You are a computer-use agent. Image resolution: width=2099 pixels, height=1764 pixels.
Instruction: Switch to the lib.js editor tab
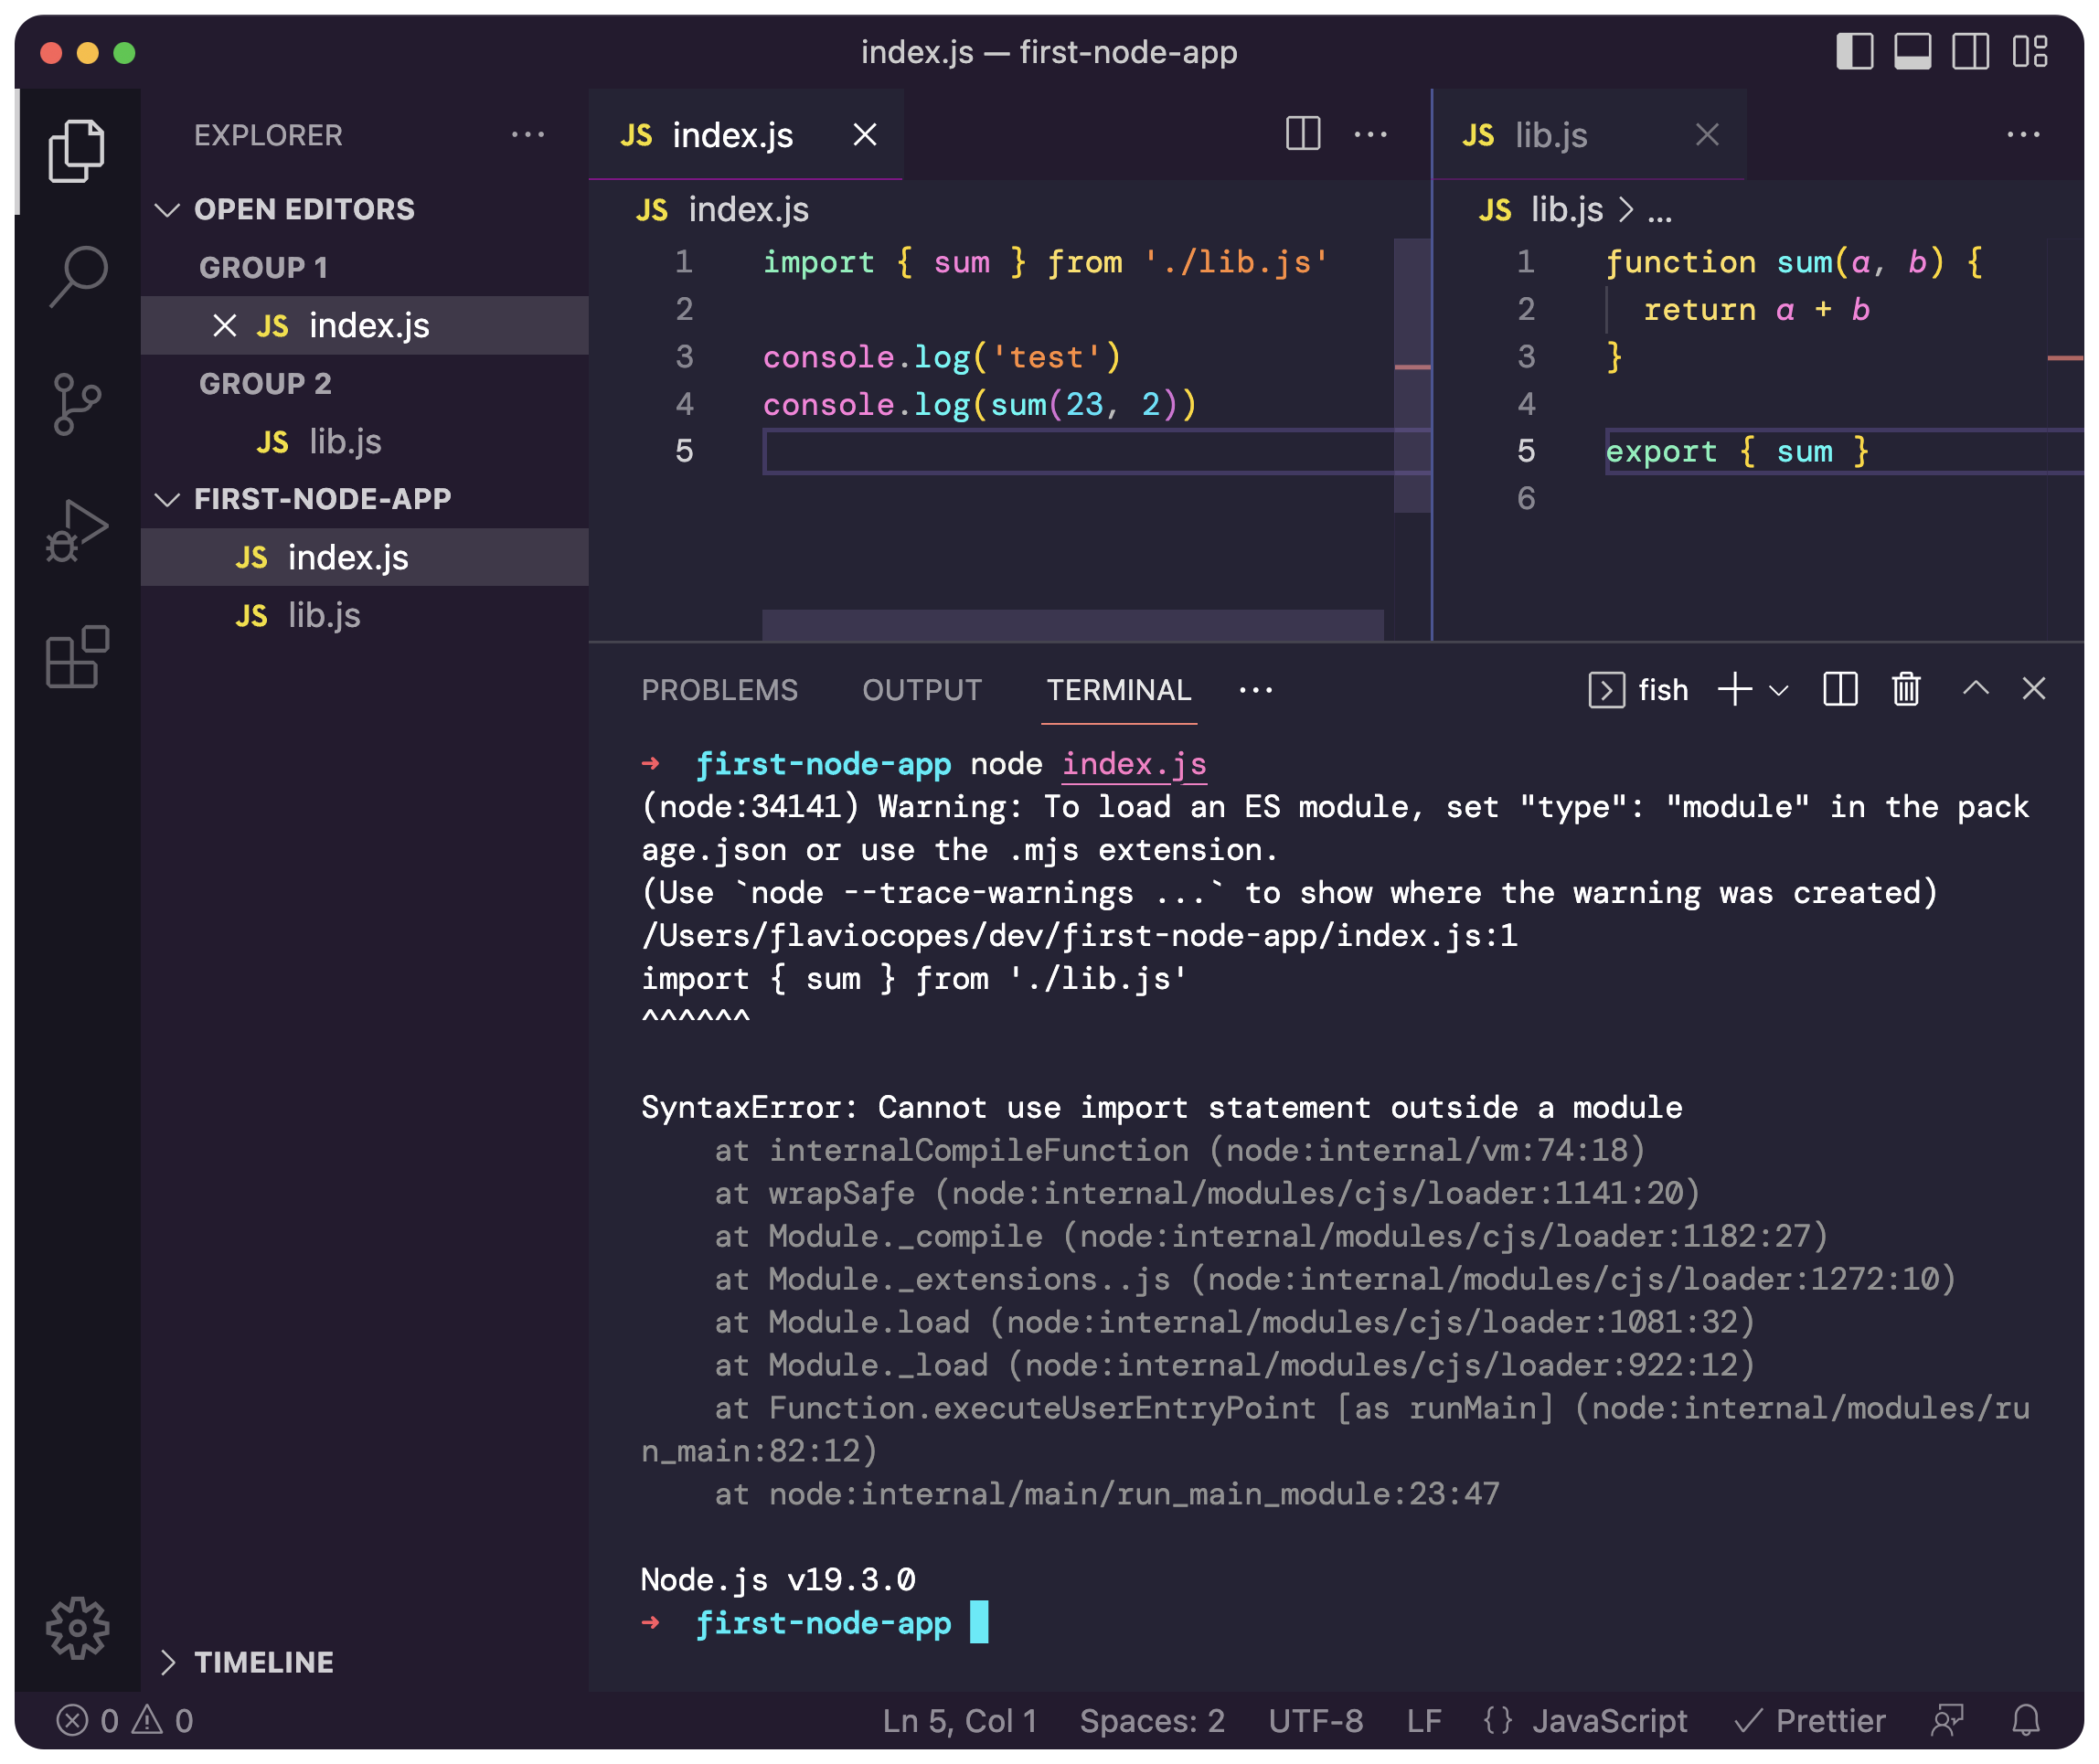click(1550, 135)
